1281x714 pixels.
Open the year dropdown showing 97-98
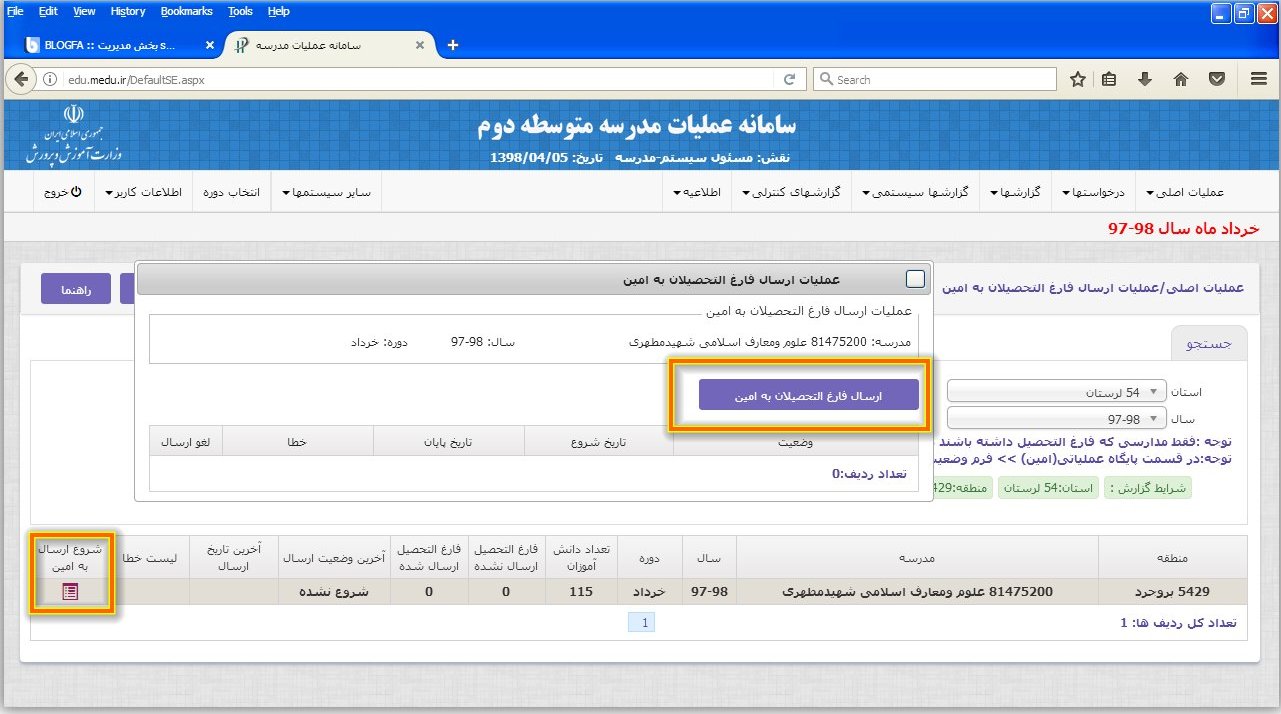pos(1057,418)
